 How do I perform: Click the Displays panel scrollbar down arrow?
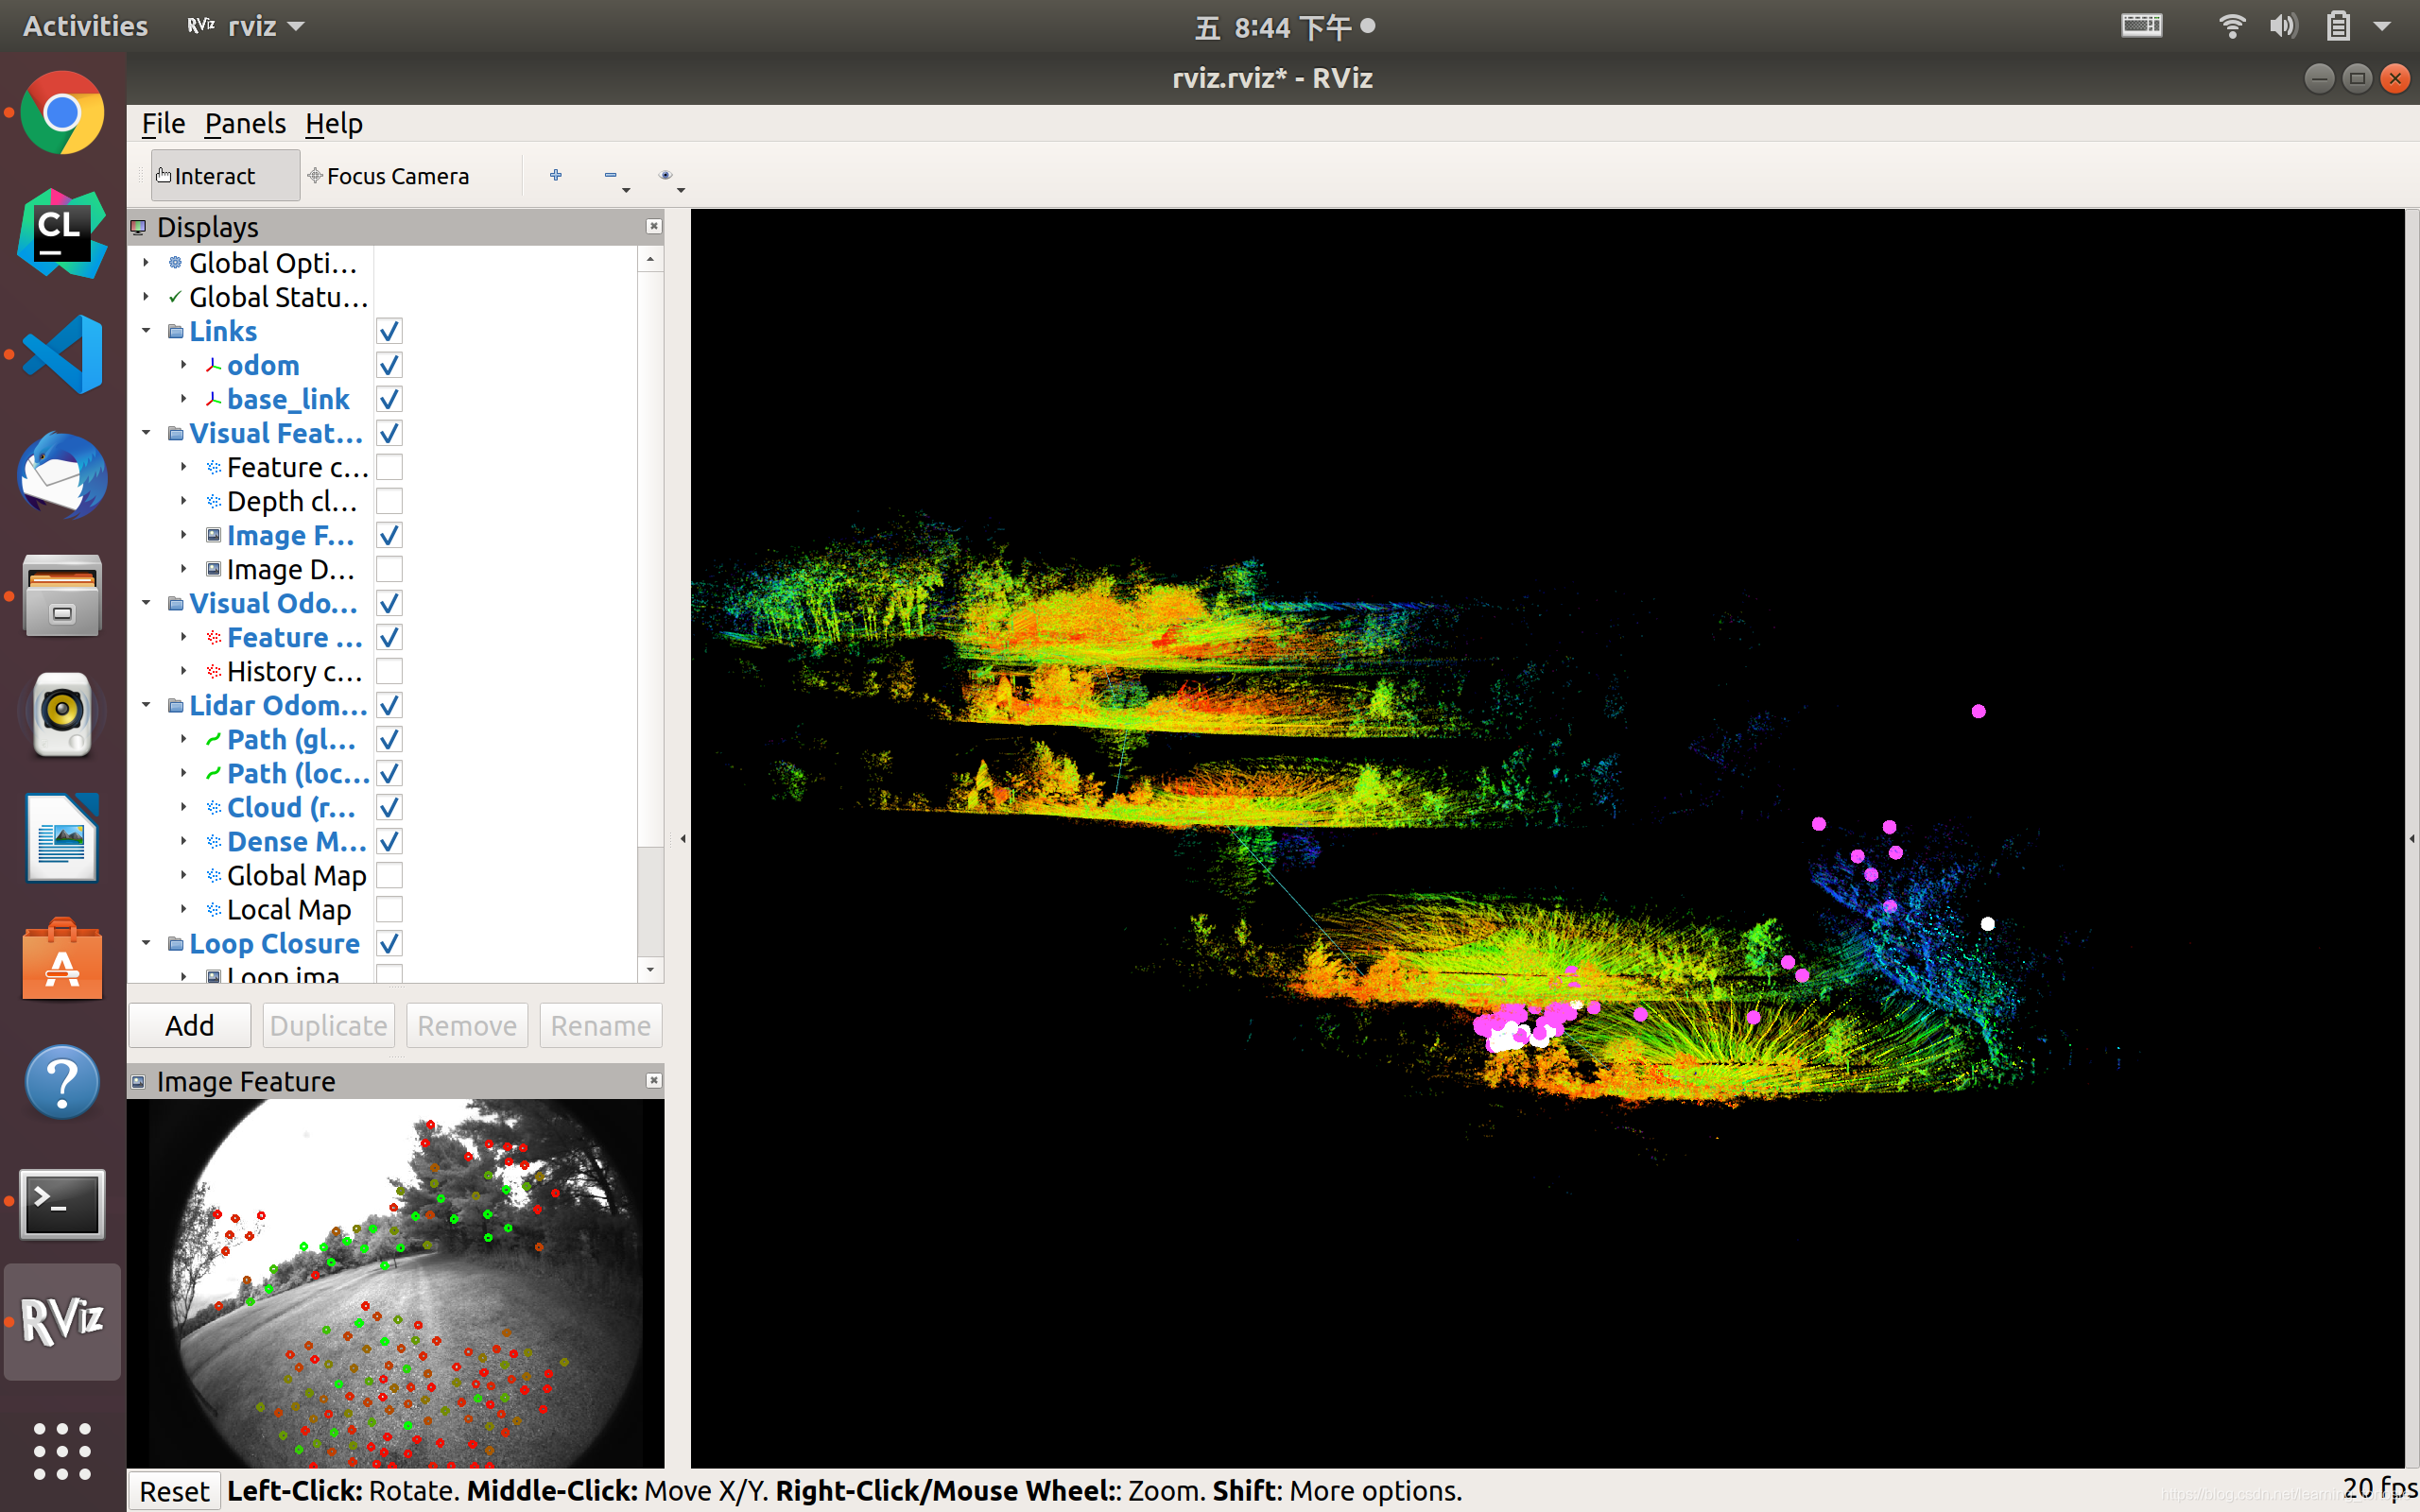point(650,969)
